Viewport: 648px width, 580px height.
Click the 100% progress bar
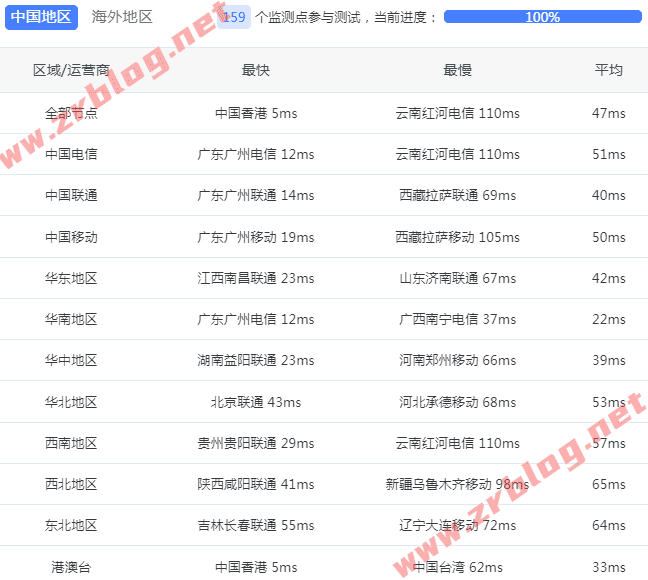pyautogui.click(x=542, y=17)
